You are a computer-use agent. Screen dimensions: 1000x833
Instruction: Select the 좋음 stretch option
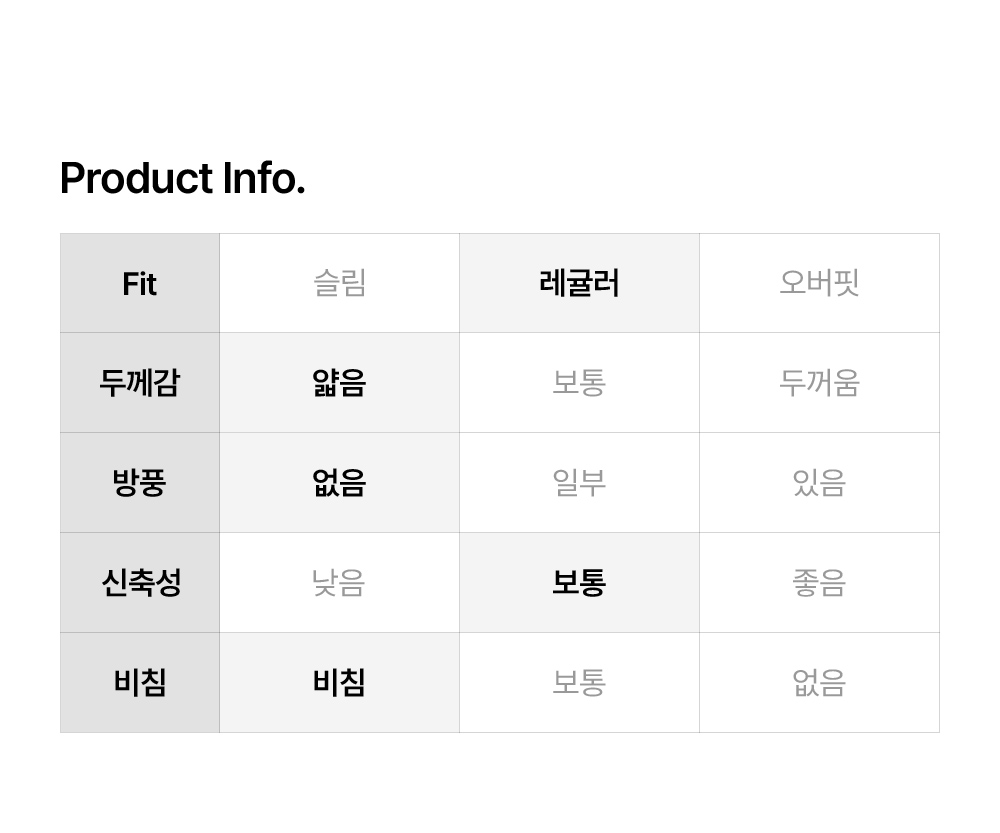[819, 583]
